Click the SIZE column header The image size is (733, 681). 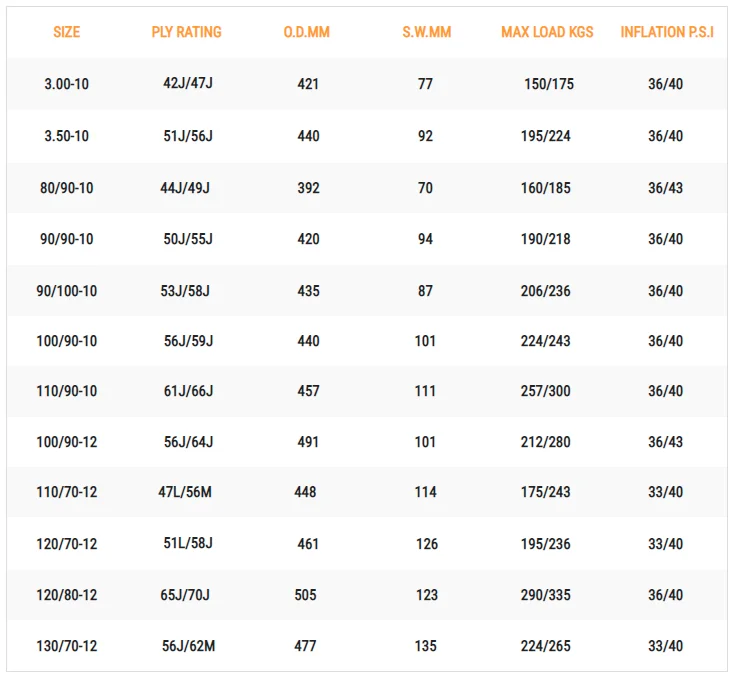(x=66, y=32)
